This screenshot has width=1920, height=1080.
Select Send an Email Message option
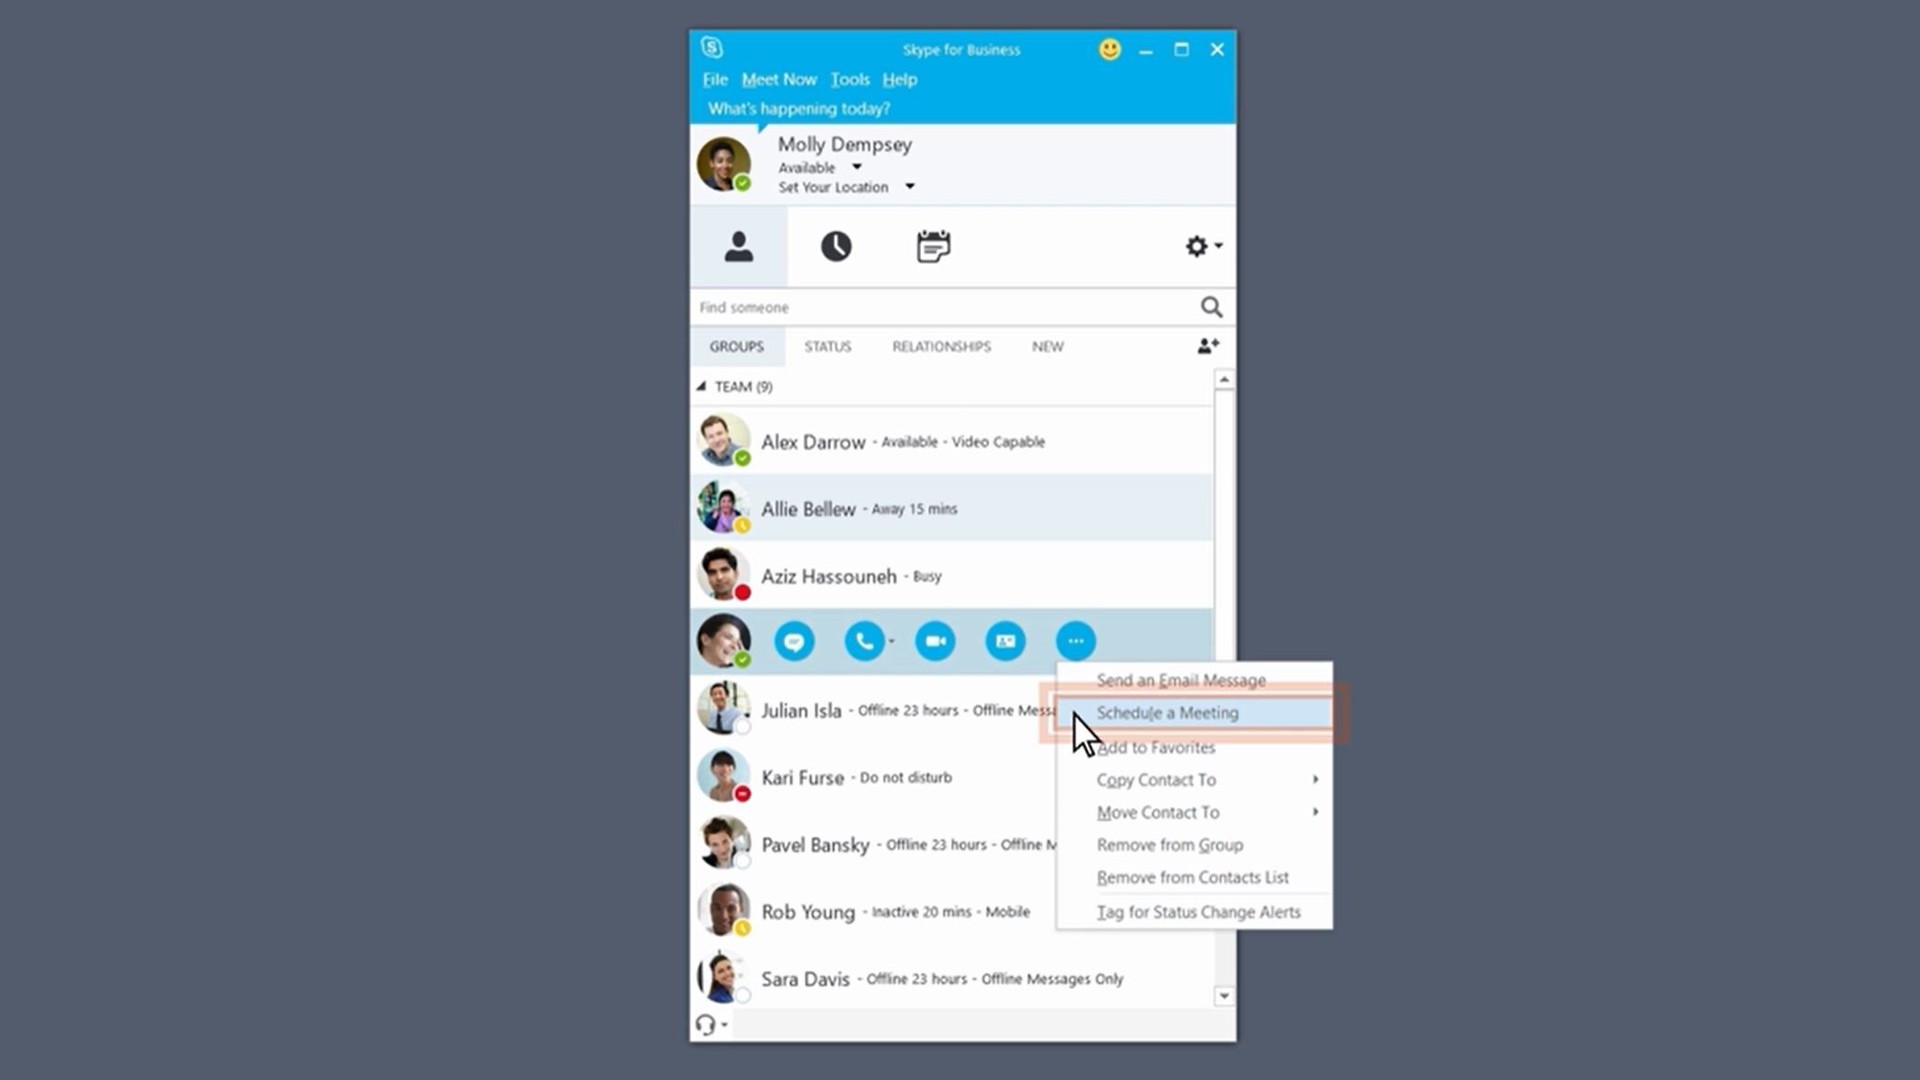click(x=1180, y=679)
